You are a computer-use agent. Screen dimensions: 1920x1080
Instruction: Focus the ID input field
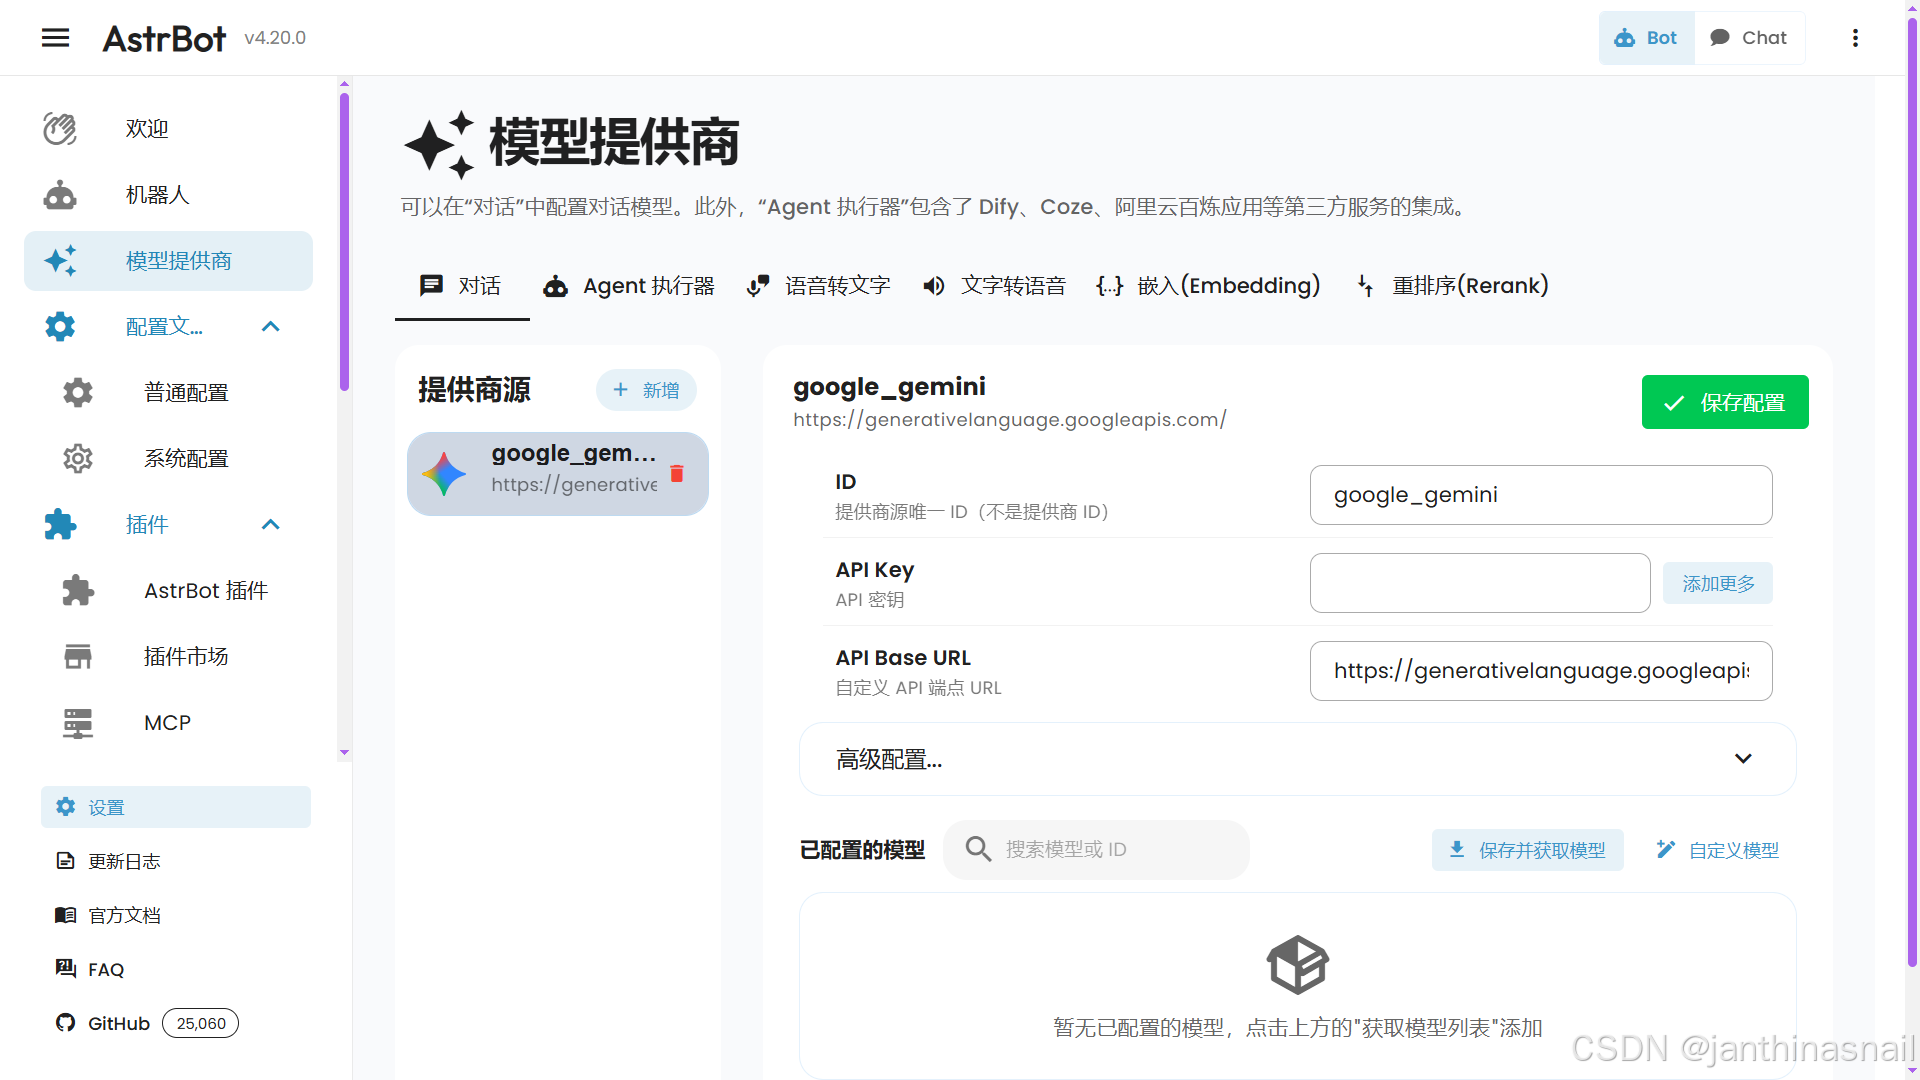point(1541,495)
